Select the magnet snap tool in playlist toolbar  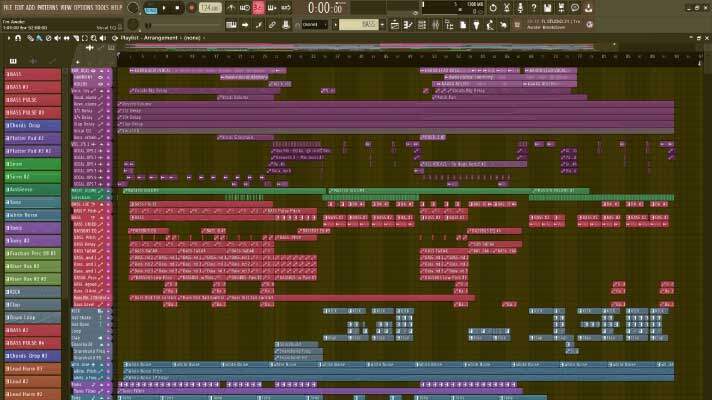pyautogui.click(x=19, y=38)
